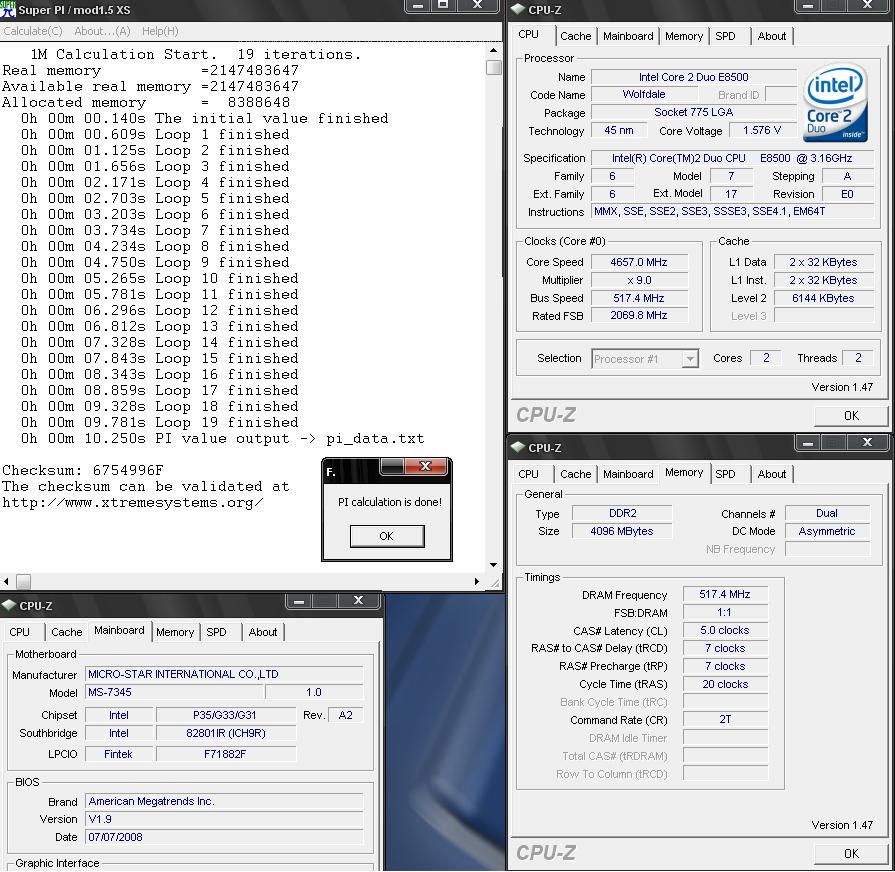Select CPU tab in top CPU-Z window

[529, 34]
